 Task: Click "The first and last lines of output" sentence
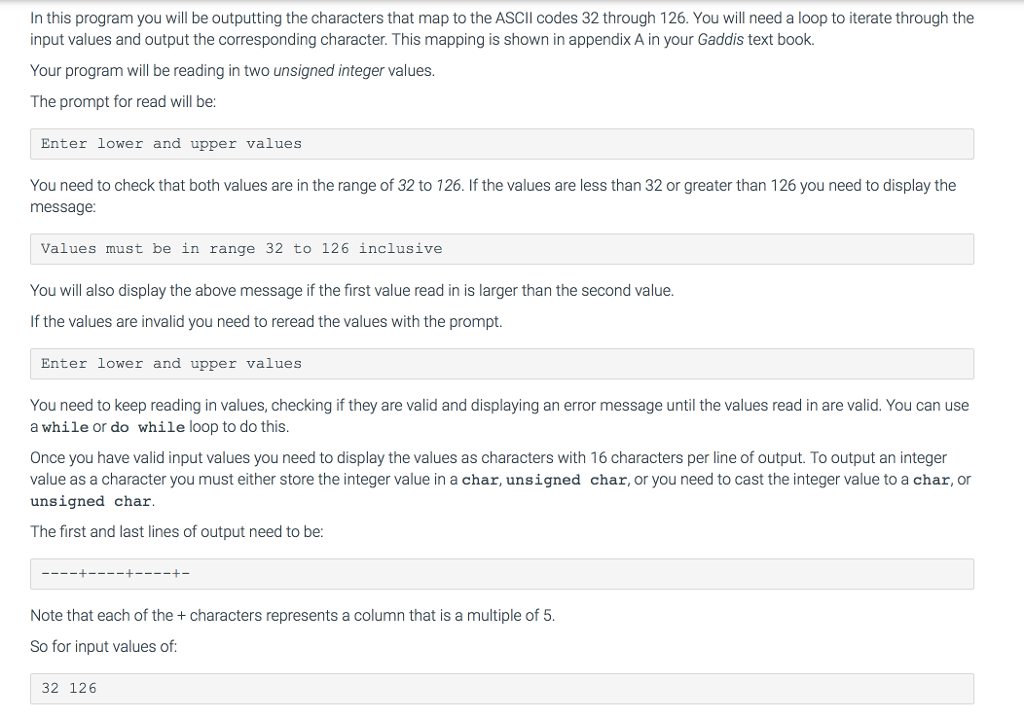click(177, 532)
